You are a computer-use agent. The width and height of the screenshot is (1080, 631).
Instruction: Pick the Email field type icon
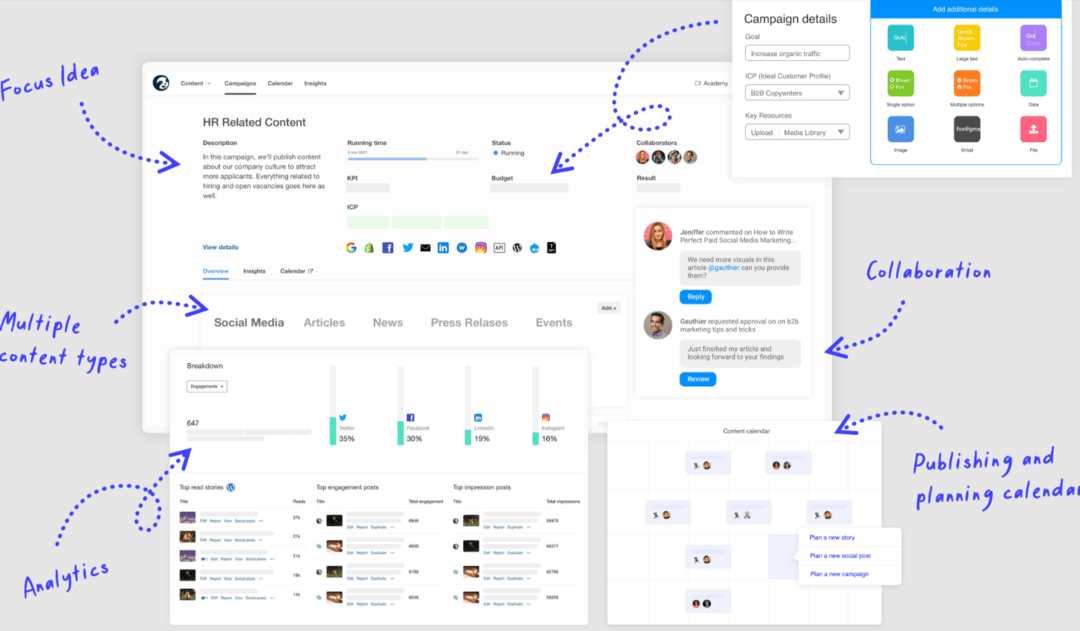967,129
